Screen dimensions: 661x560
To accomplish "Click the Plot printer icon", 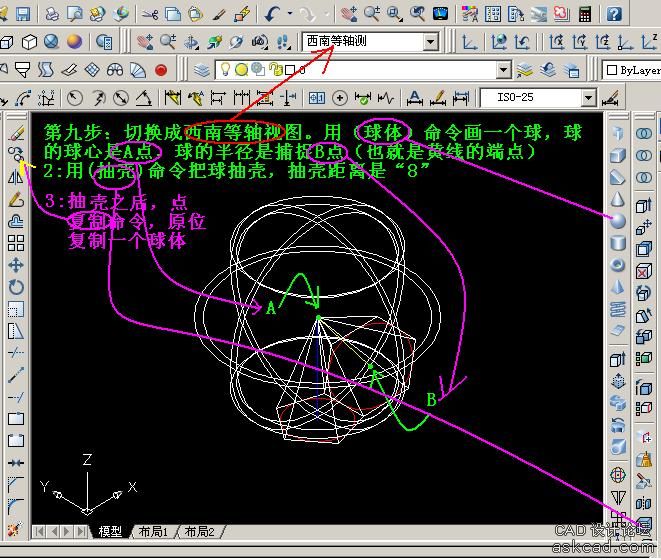I will tap(52, 14).
